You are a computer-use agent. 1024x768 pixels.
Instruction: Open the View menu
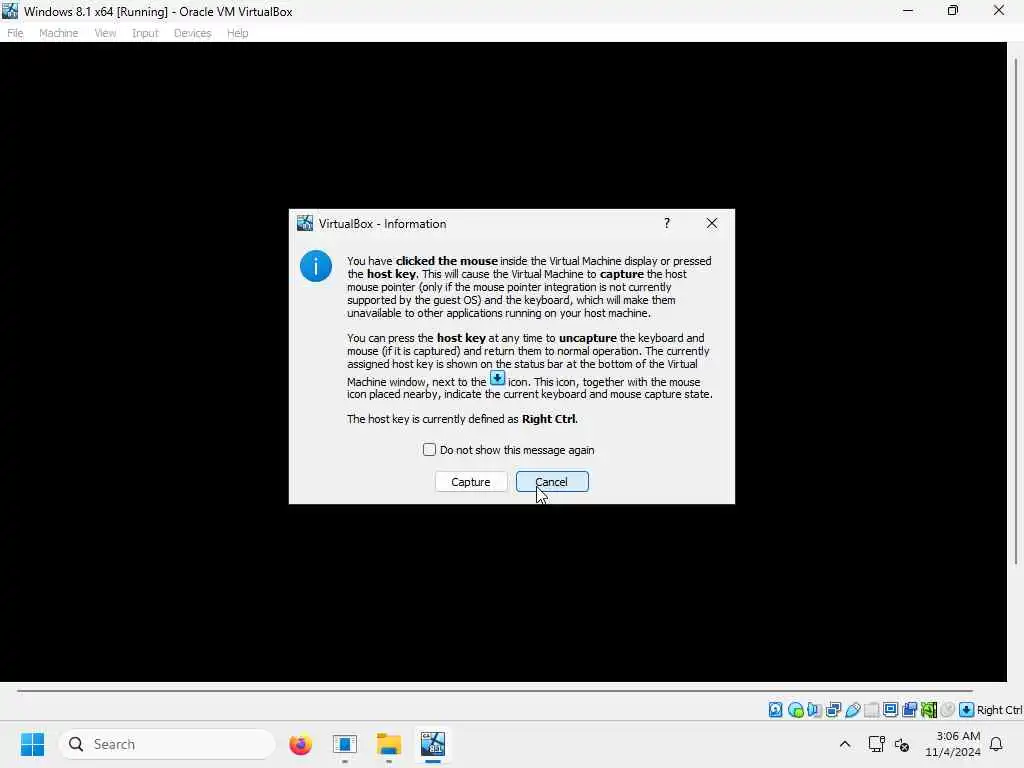105,33
